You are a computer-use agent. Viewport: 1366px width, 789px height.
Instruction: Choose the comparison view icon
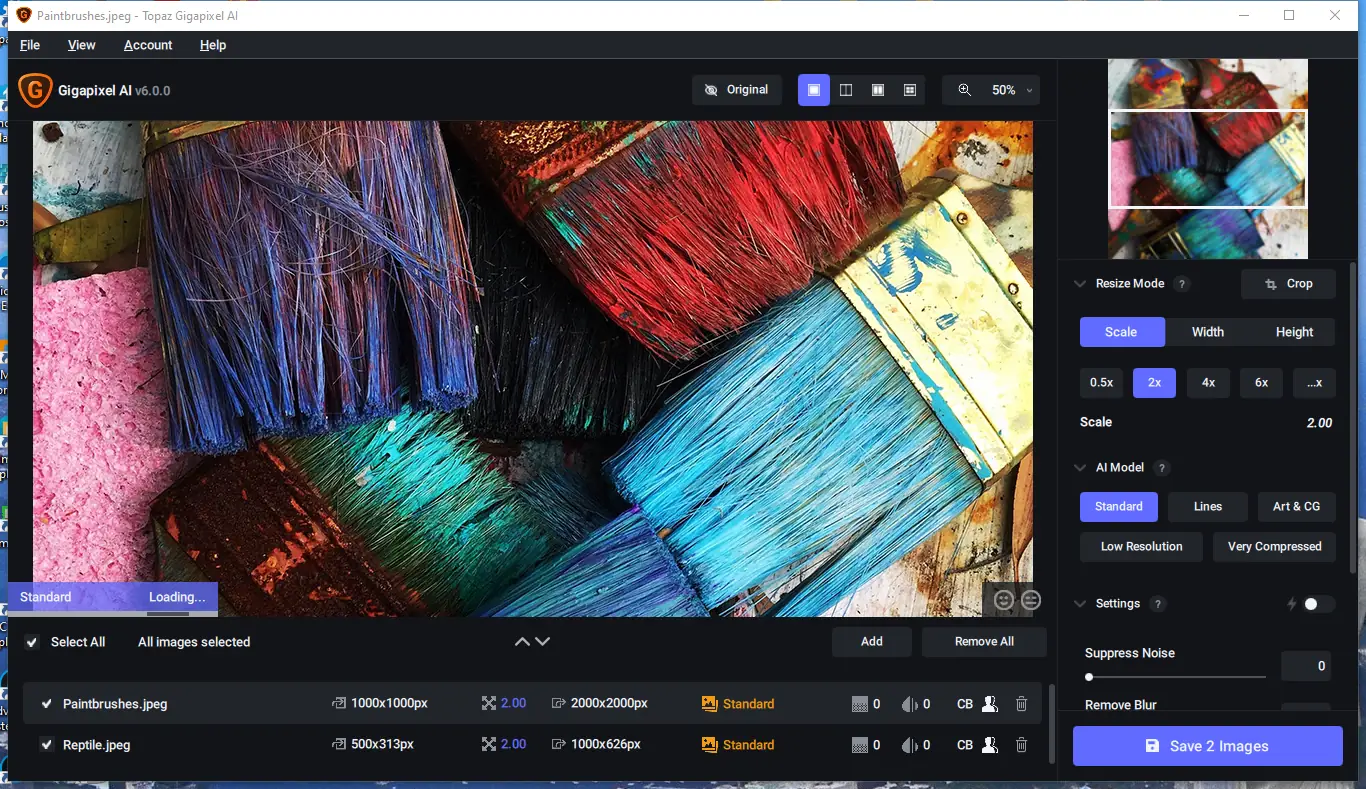click(x=910, y=90)
